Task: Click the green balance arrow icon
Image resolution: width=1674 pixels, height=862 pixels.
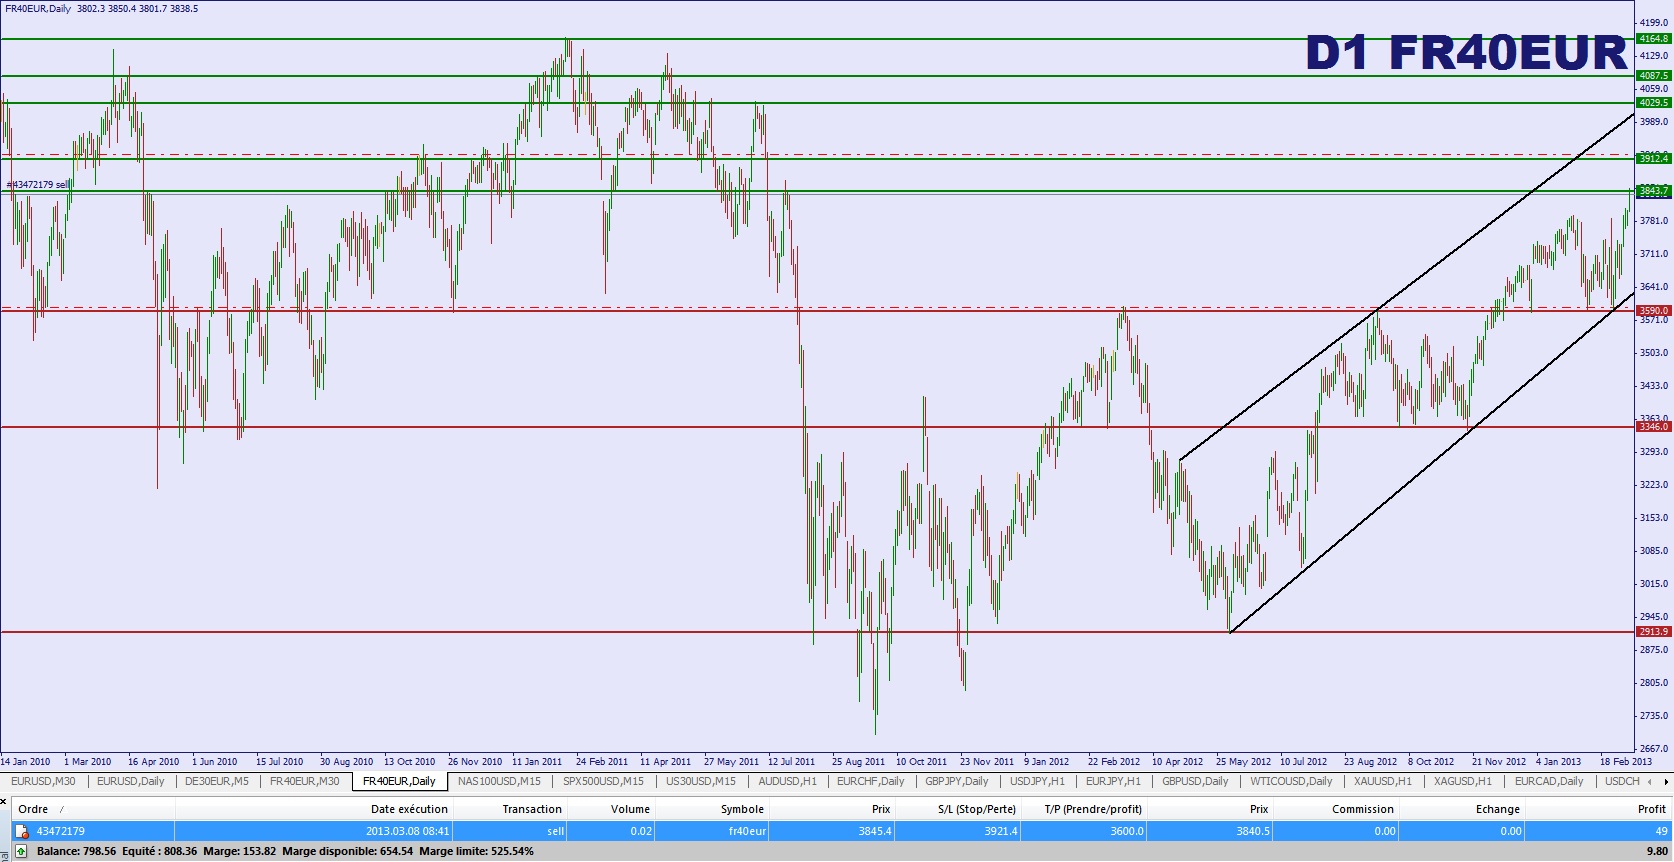Action: click(x=21, y=851)
